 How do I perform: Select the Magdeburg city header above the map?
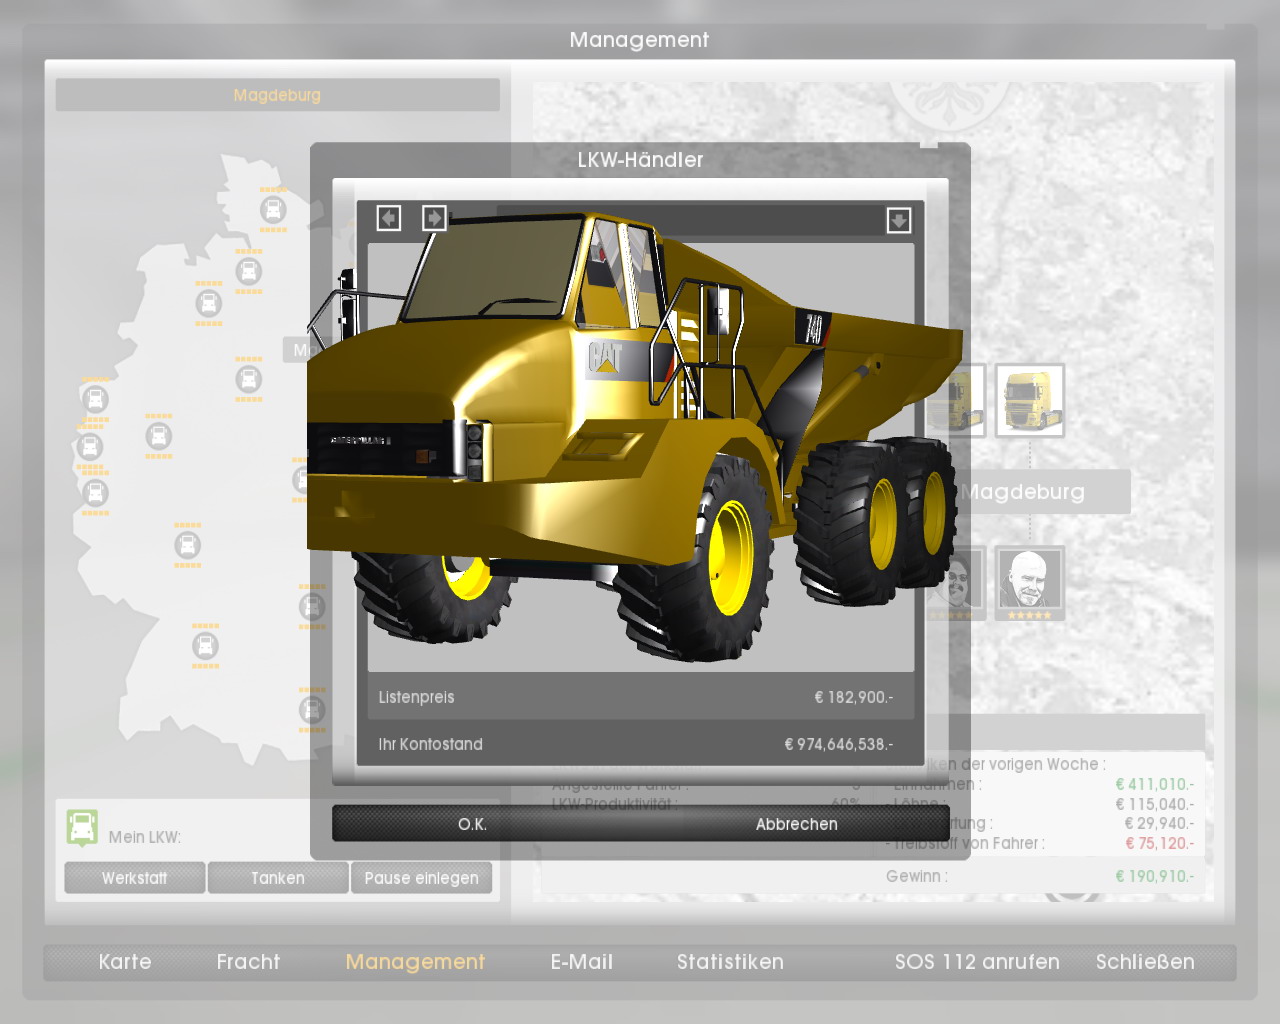tap(277, 95)
